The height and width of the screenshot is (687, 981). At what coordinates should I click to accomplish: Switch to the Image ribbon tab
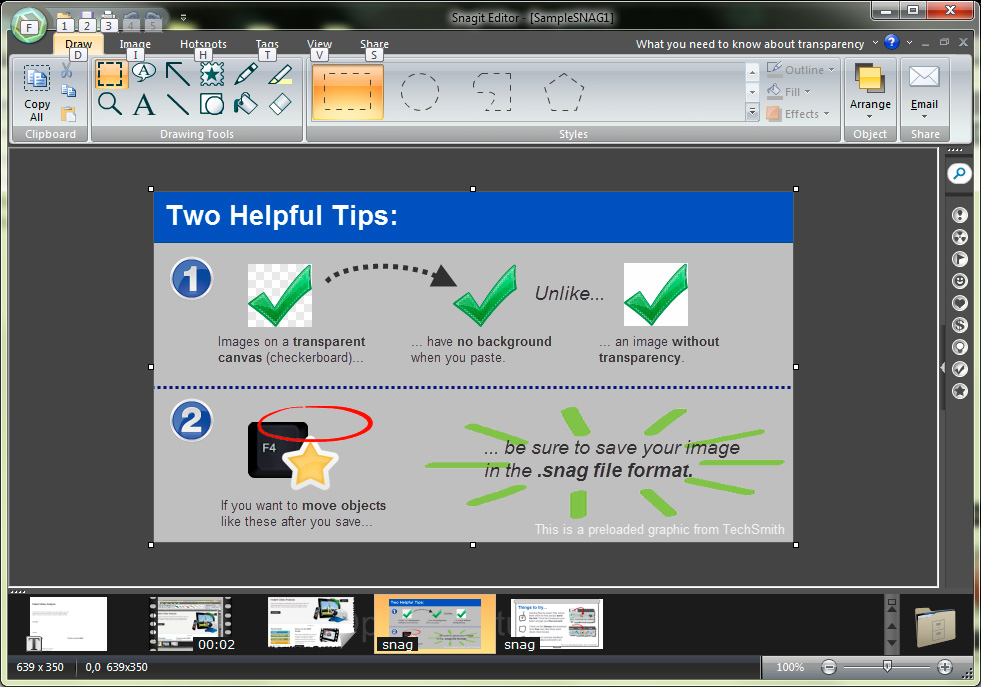135,44
